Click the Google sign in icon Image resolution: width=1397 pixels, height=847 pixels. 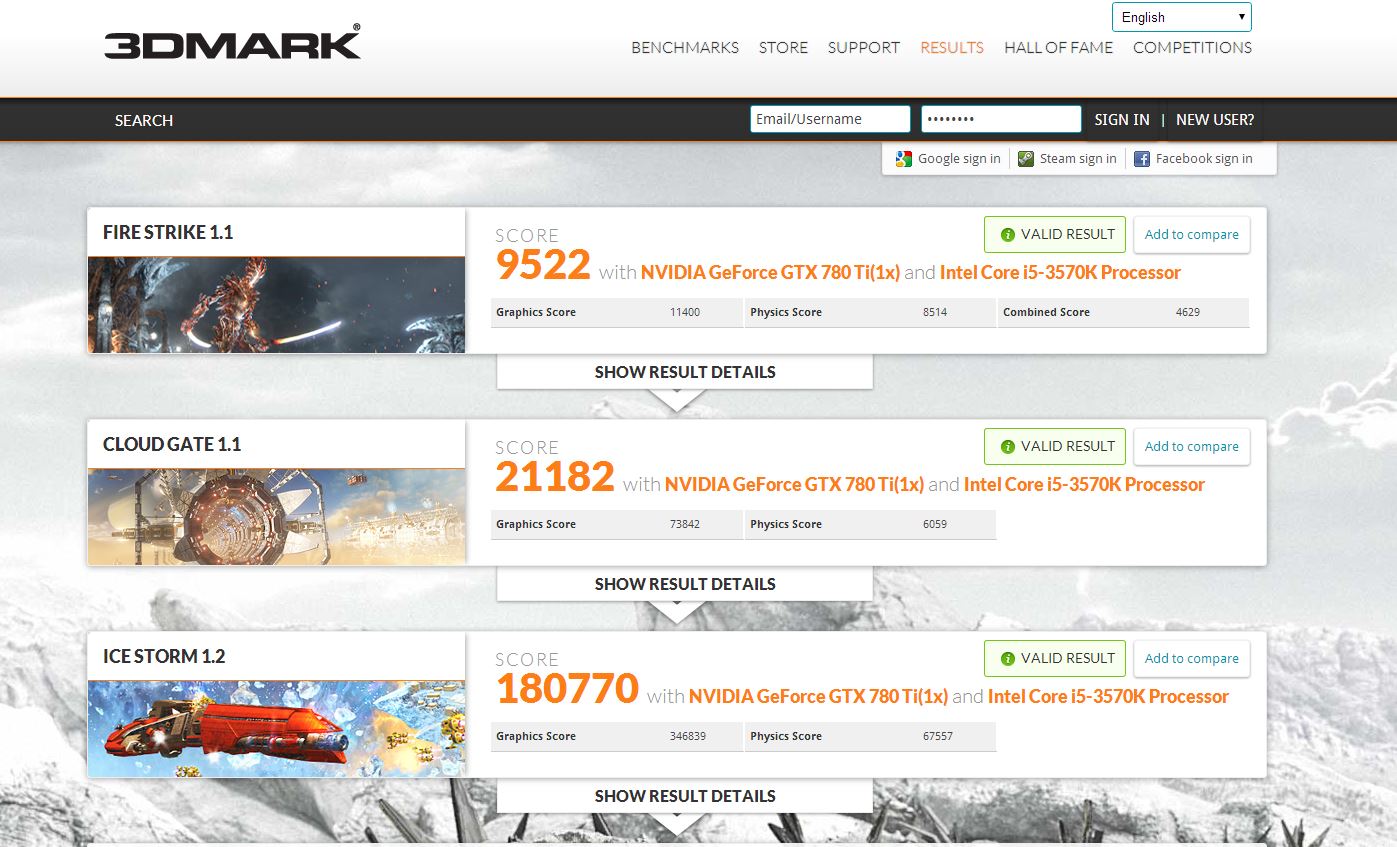click(903, 159)
